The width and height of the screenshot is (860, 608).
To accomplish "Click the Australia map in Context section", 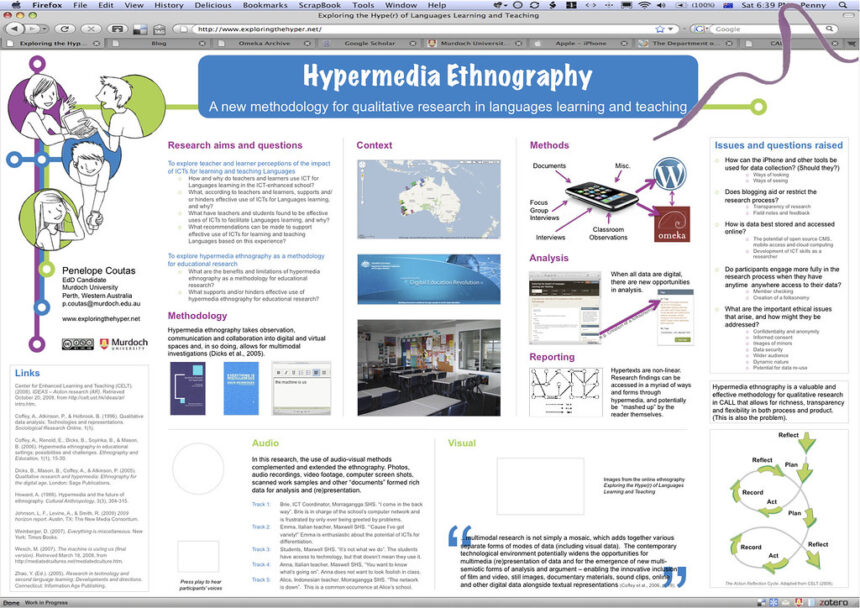I will pos(429,200).
